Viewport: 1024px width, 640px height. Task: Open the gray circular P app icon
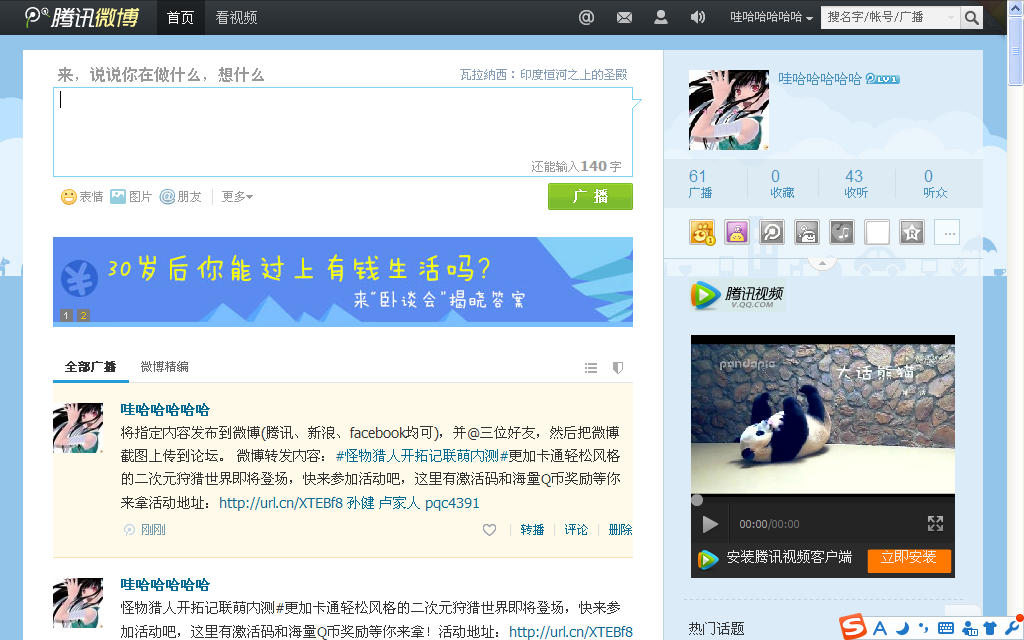tap(772, 232)
